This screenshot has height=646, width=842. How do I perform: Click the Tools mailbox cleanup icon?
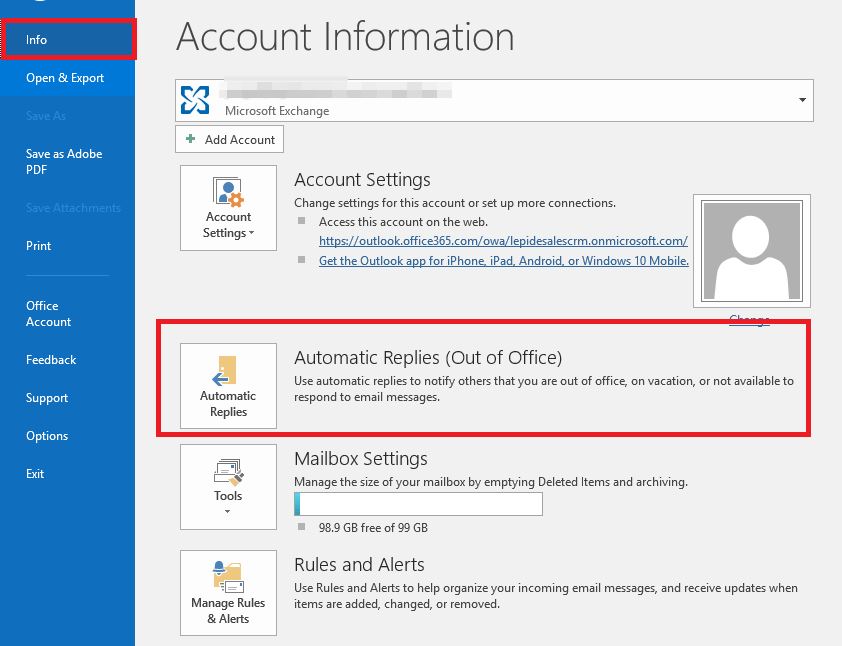[228, 472]
